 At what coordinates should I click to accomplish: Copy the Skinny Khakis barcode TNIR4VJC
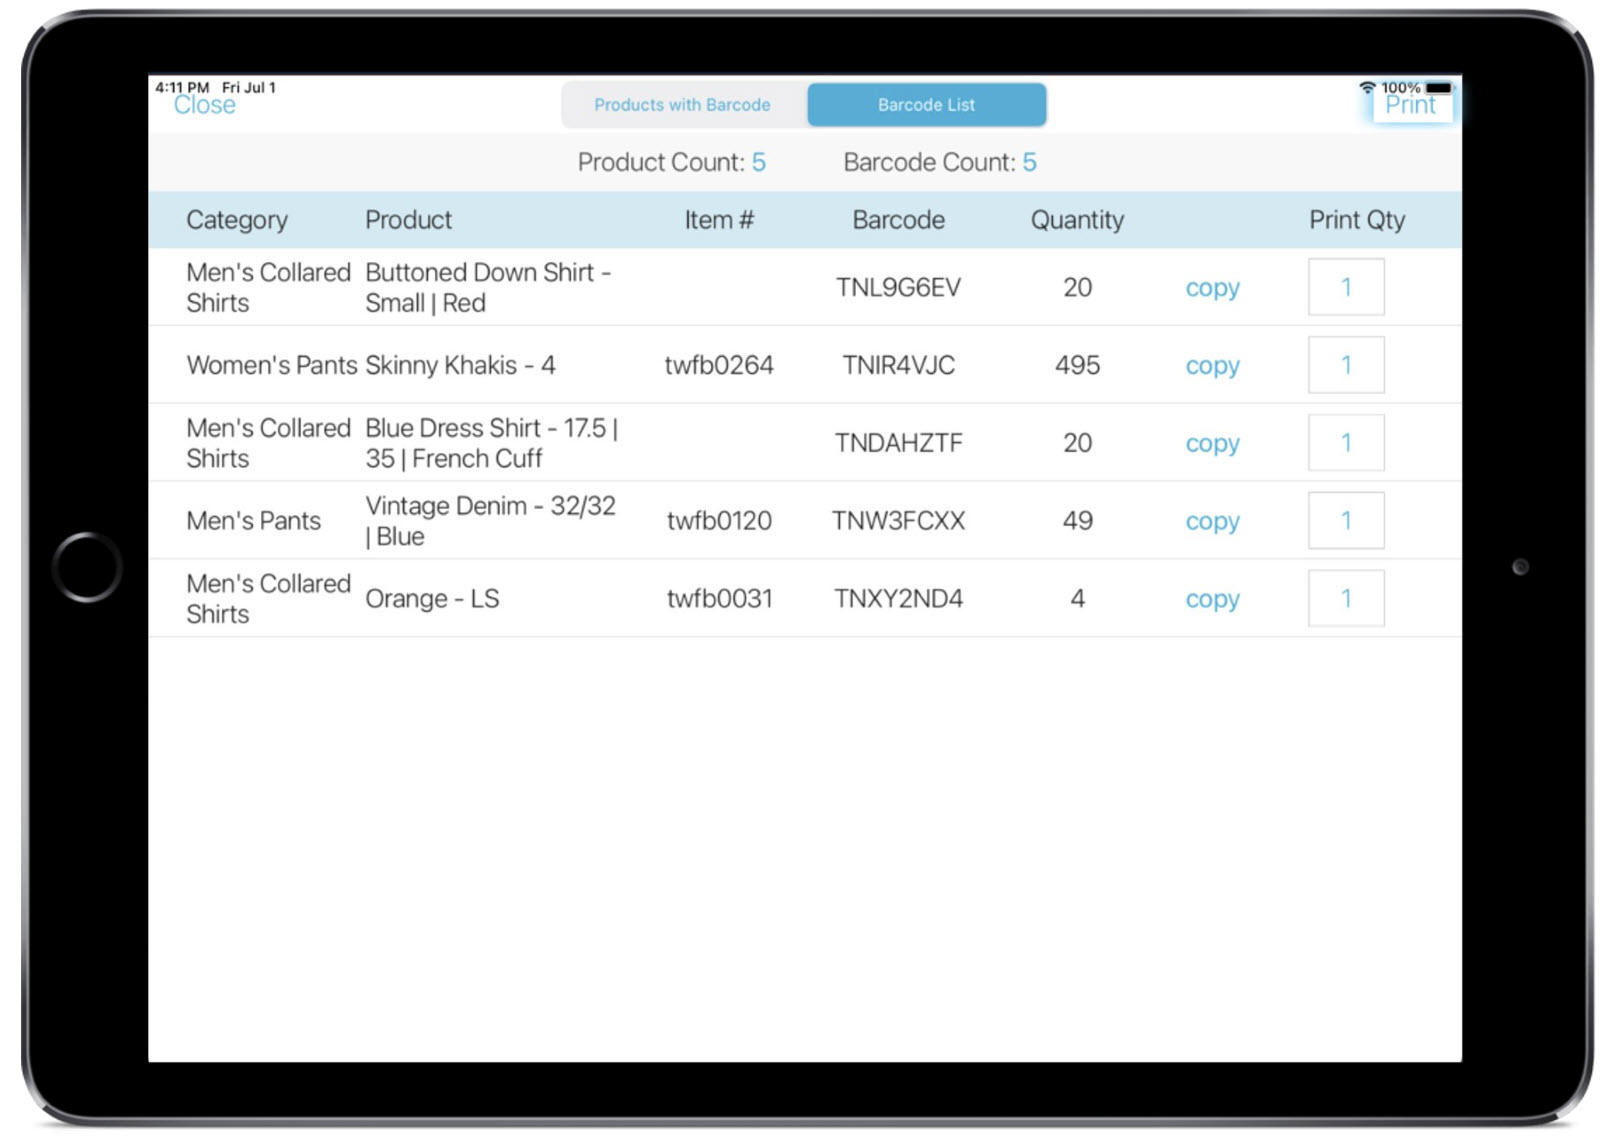(x=1212, y=366)
